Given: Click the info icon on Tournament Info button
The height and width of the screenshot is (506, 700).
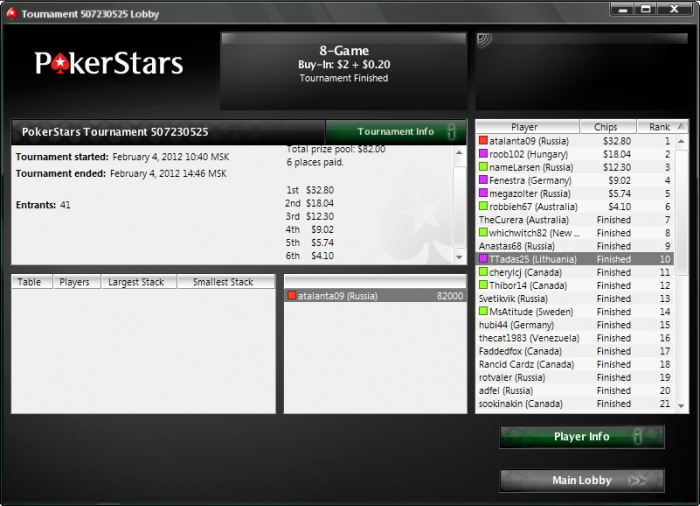Looking at the screenshot, I should 451,132.
